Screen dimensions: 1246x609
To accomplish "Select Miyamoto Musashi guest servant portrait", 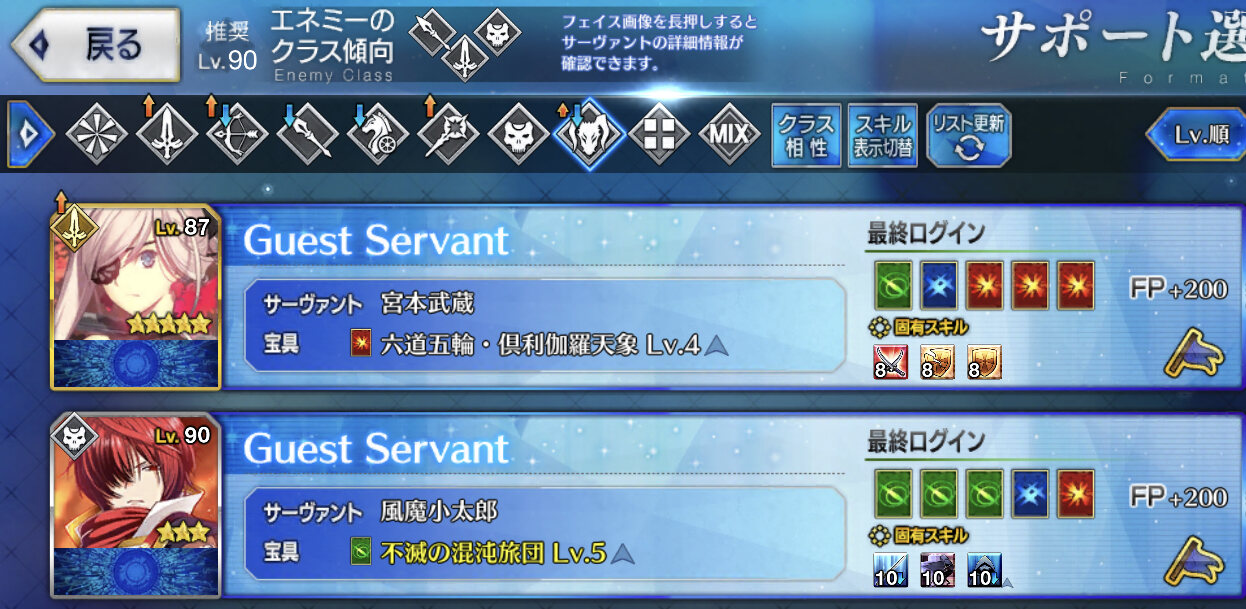I will 135,298.
